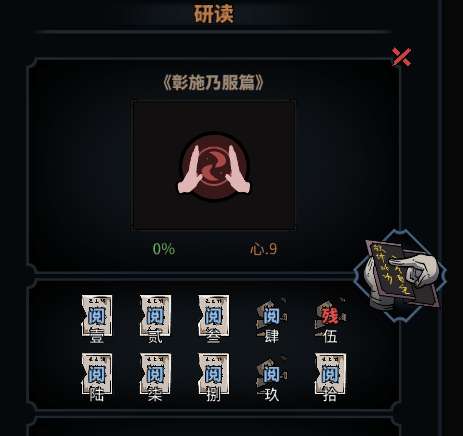
Task: Select chapter page 壹
Action: point(97,319)
